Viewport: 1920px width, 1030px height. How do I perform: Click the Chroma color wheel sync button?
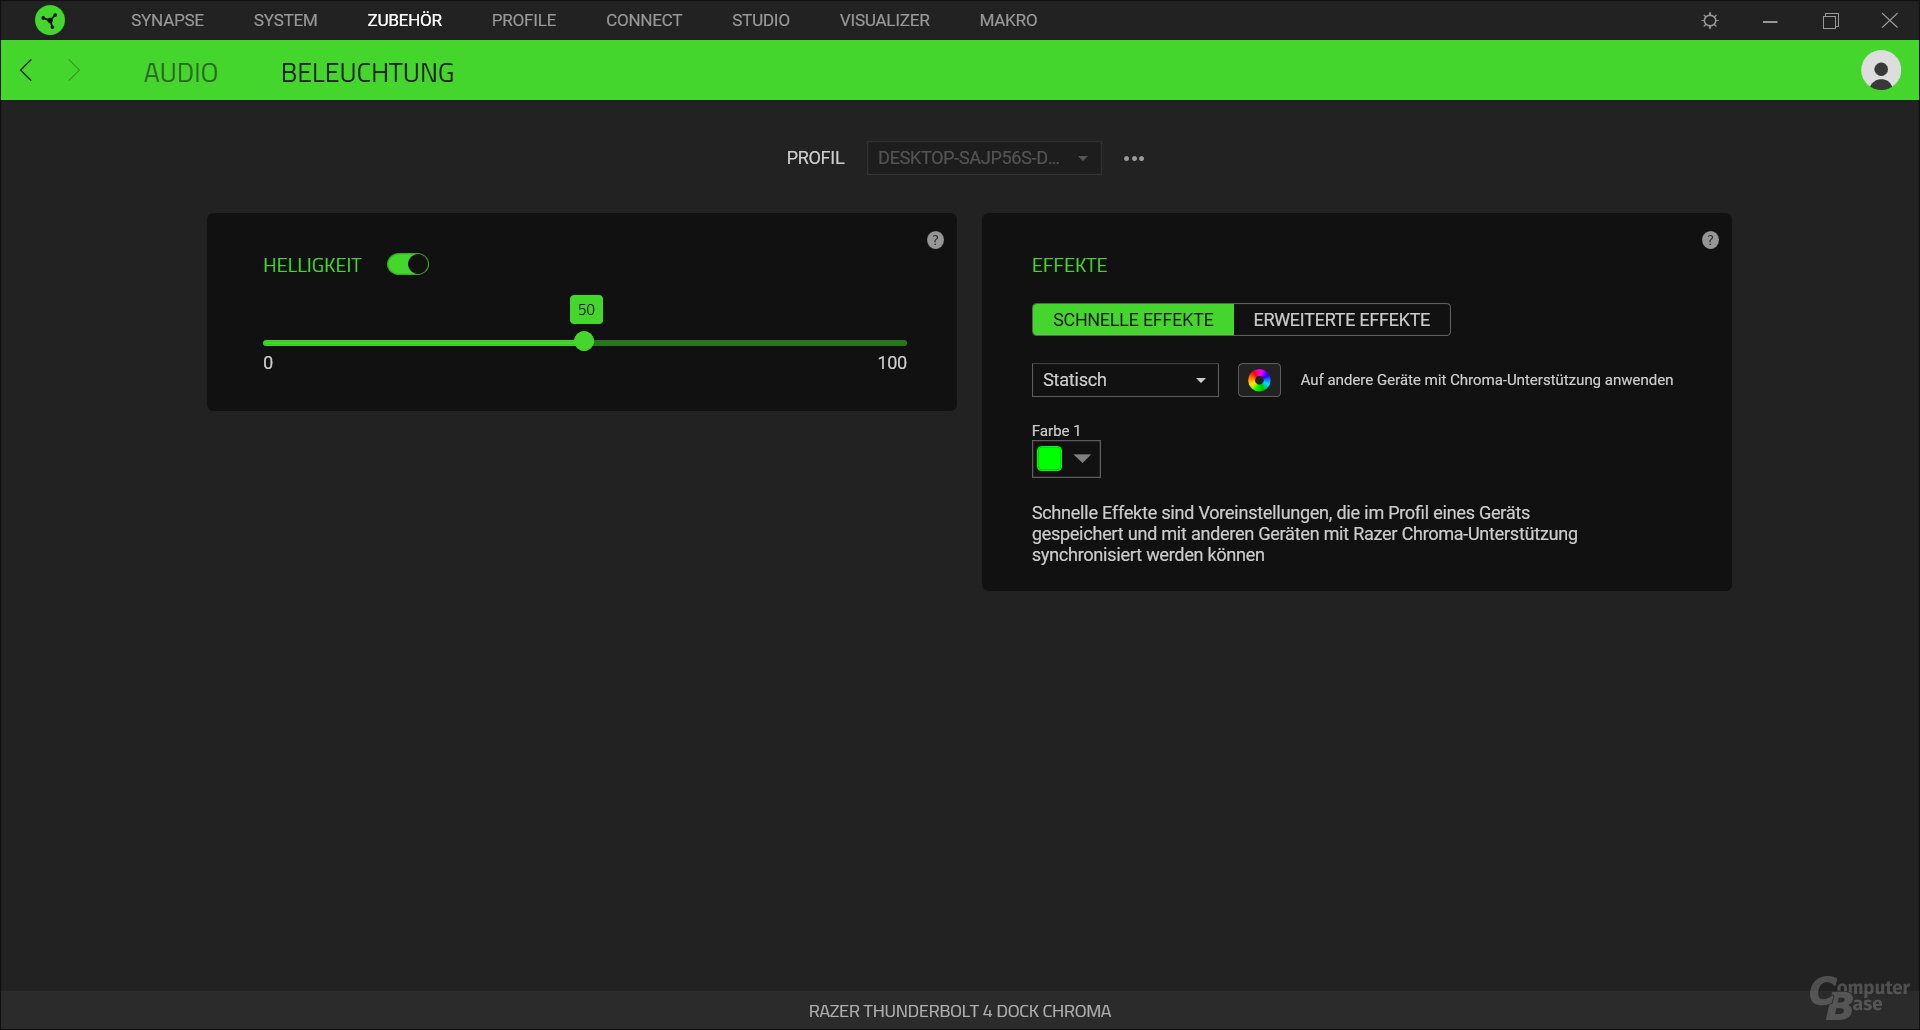click(x=1259, y=380)
